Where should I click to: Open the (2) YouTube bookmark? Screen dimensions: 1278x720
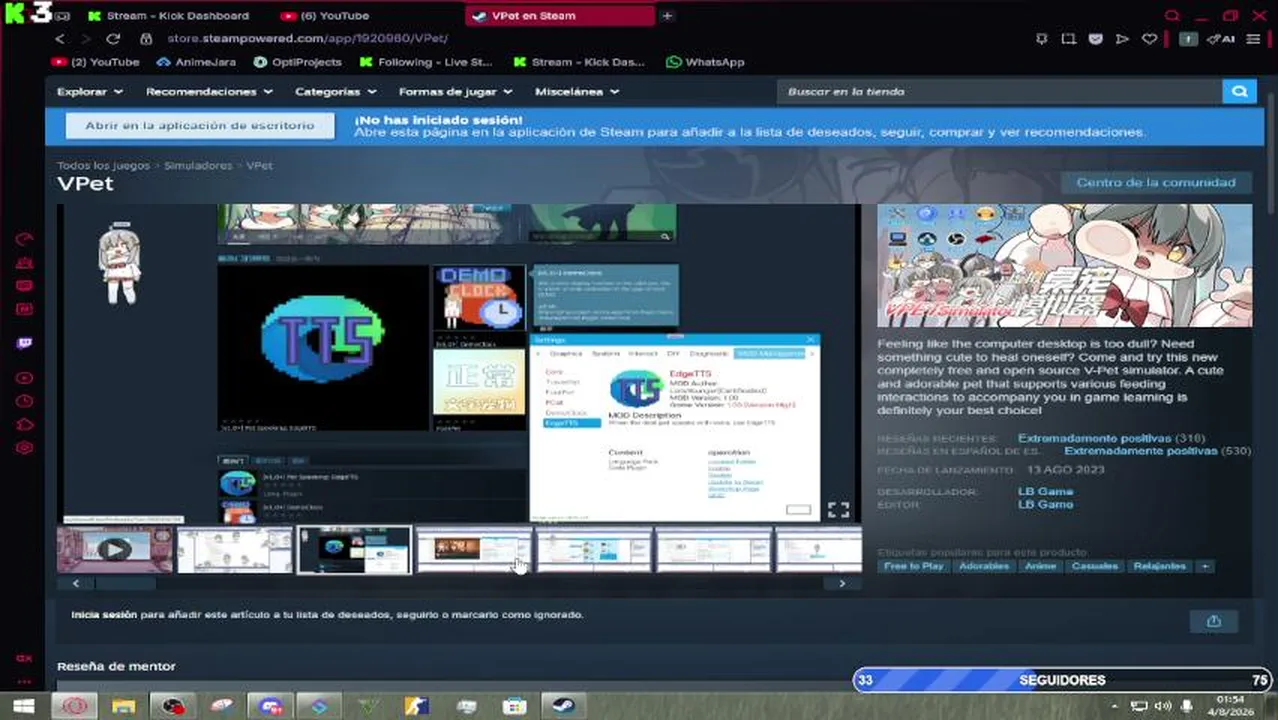point(96,62)
